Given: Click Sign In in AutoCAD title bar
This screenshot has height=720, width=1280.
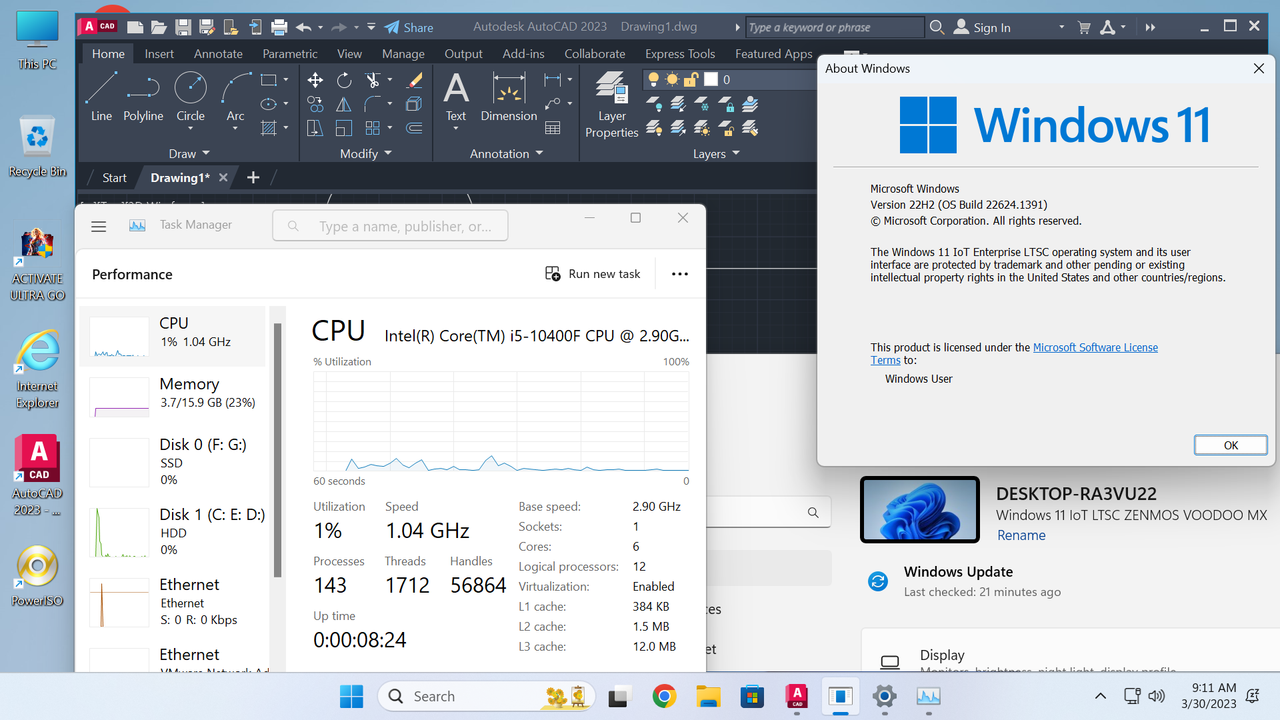Looking at the screenshot, I should point(982,27).
